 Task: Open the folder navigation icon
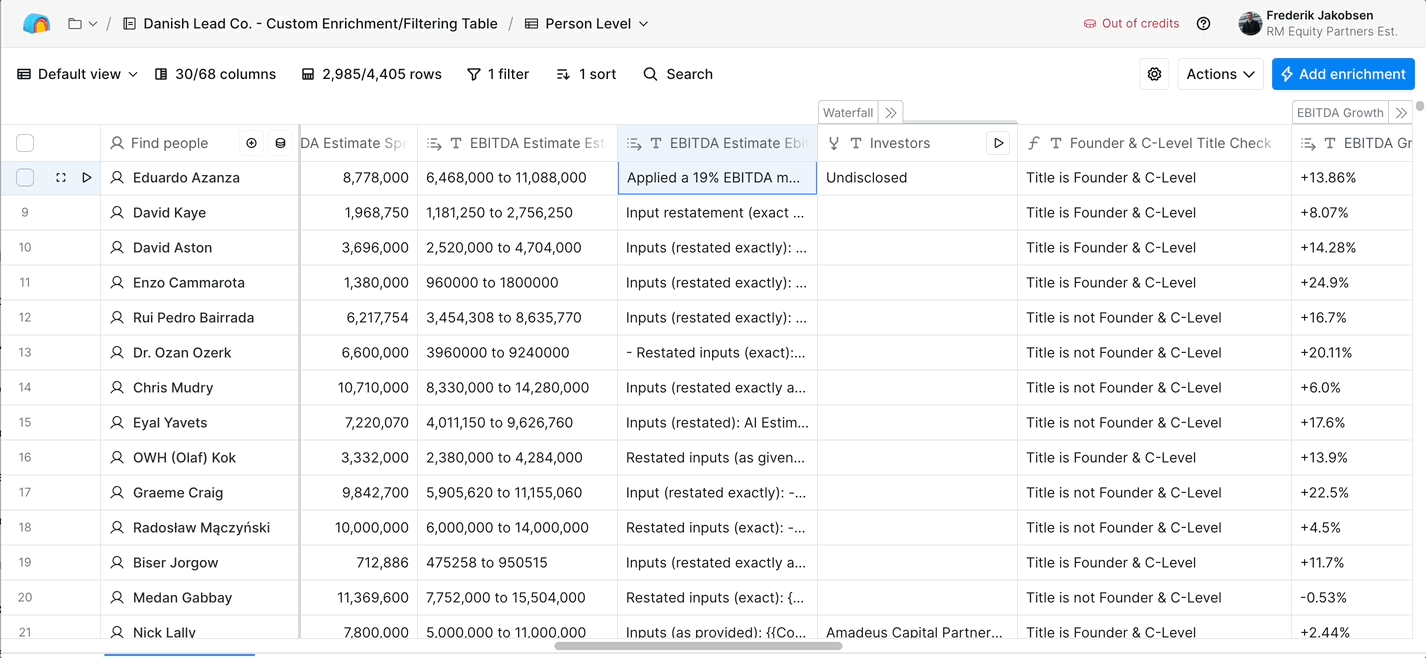click(75, 23)
